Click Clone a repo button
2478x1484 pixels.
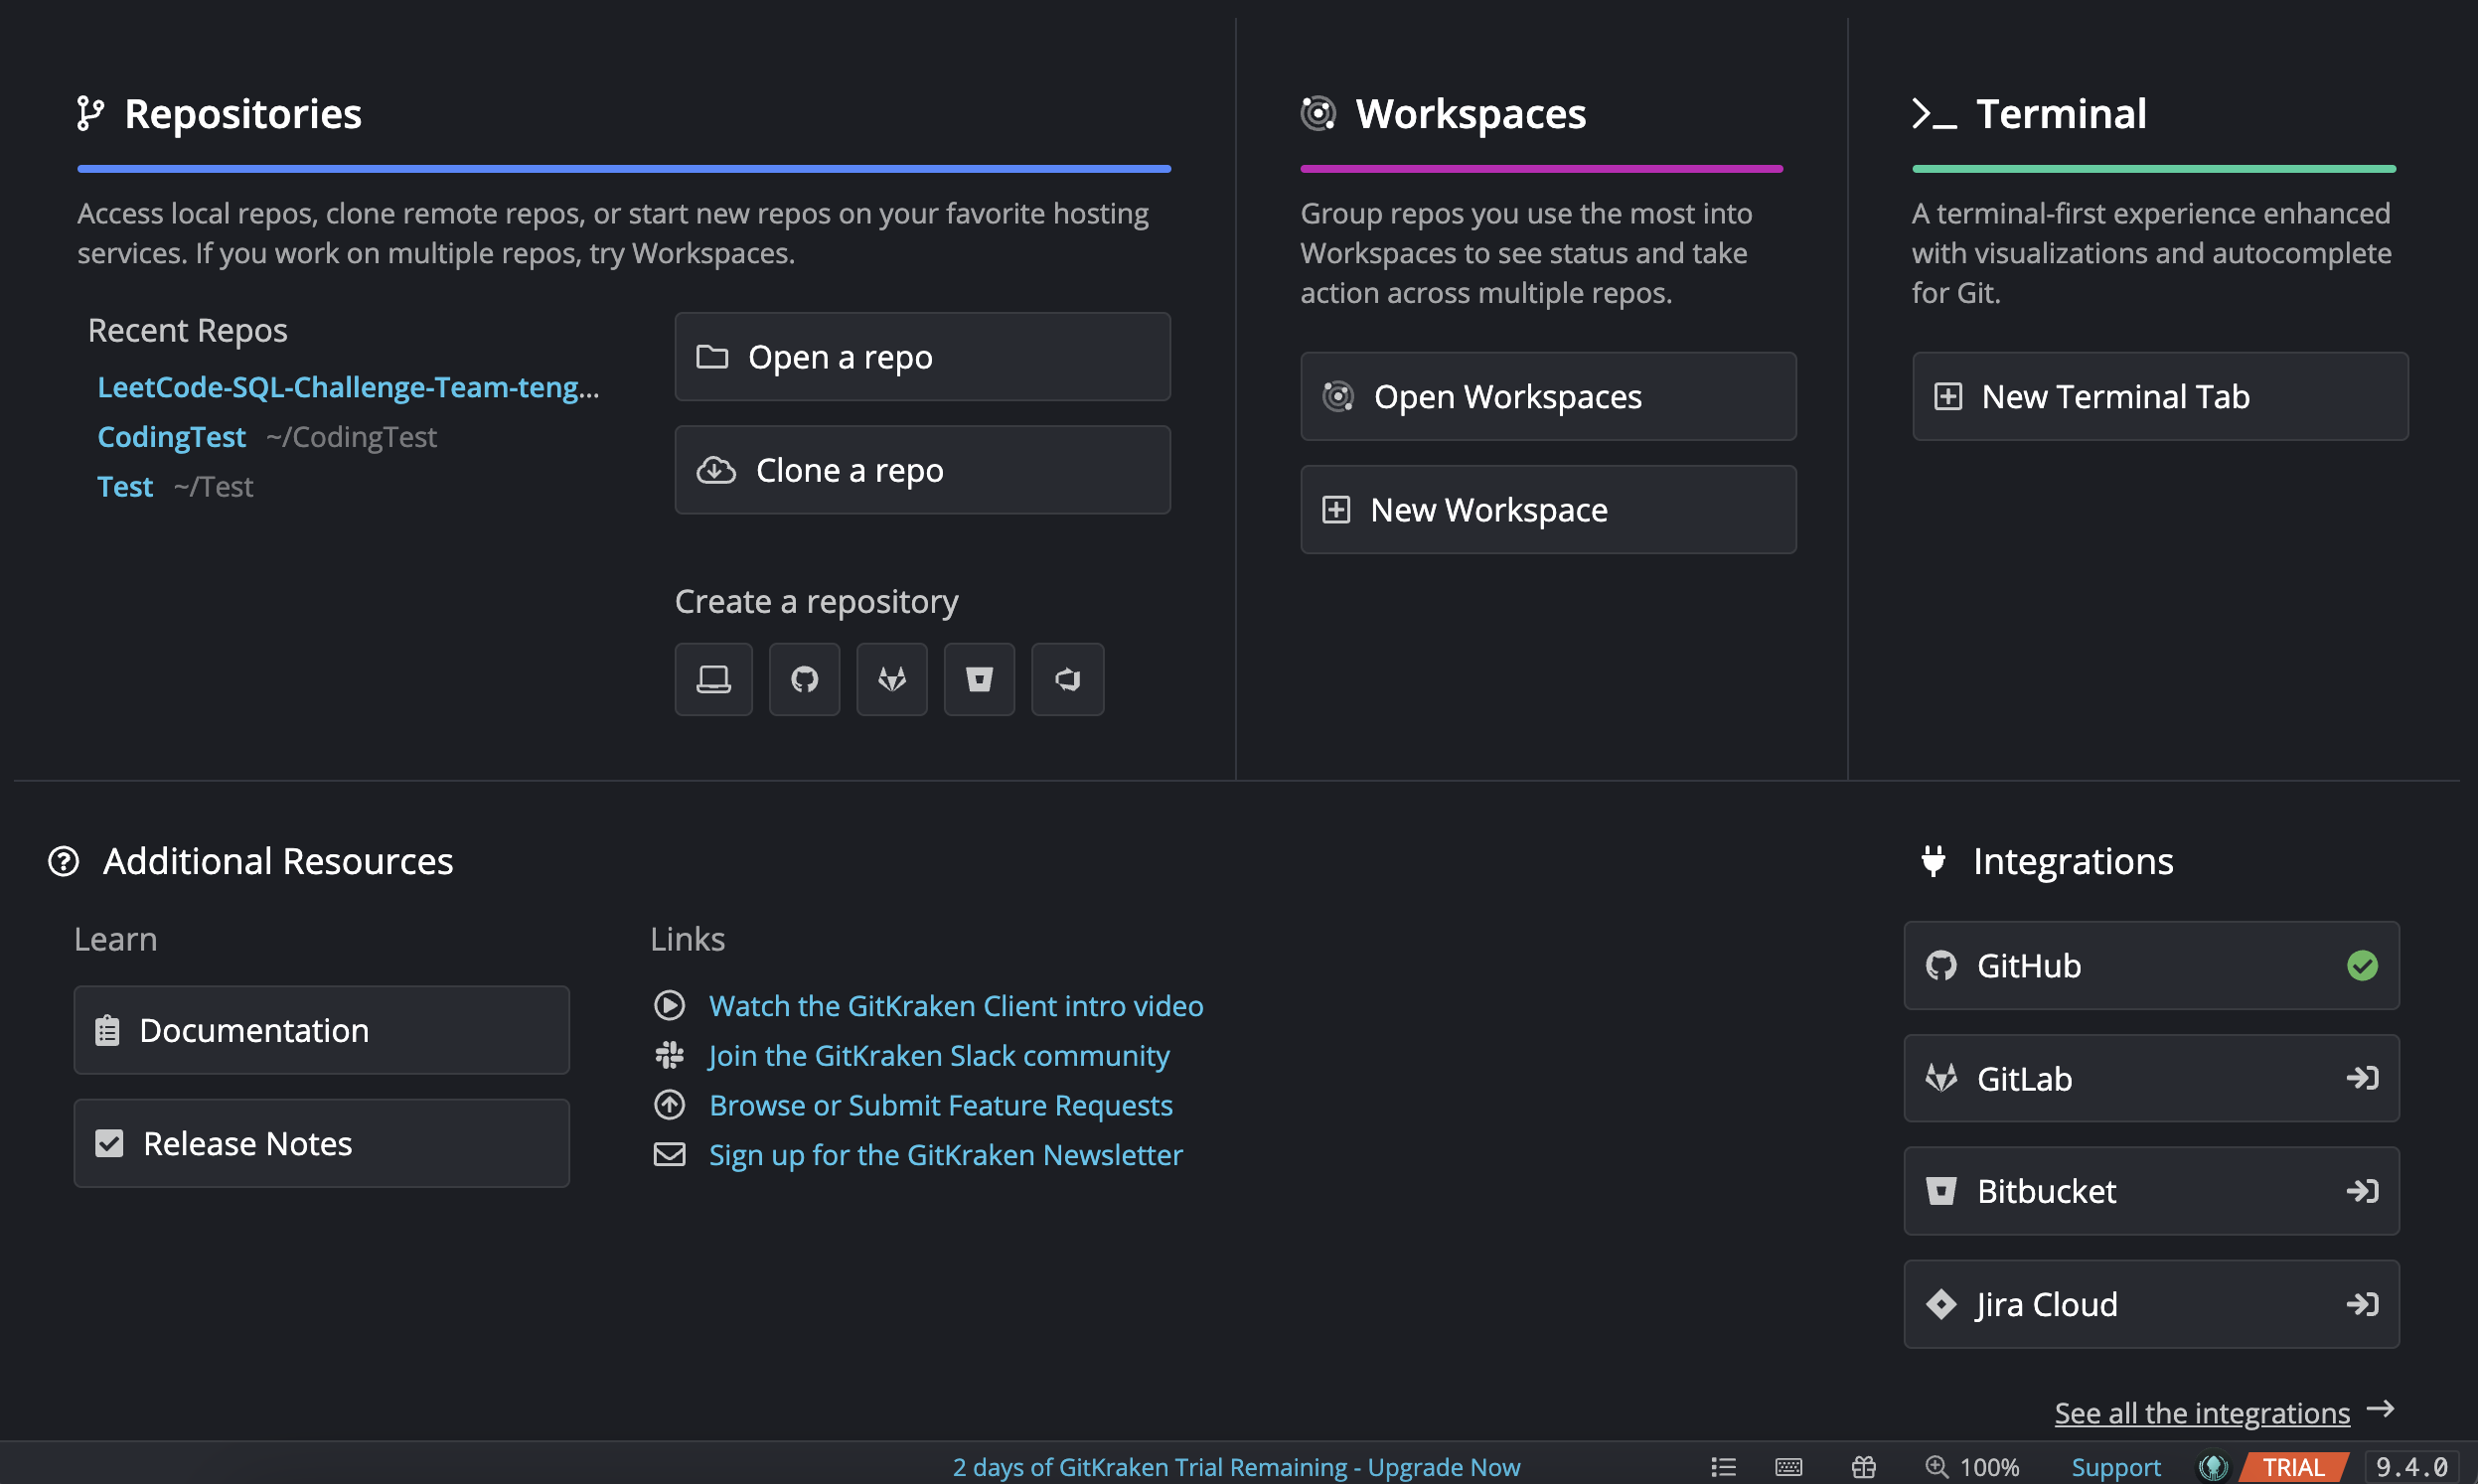point(922,470)
